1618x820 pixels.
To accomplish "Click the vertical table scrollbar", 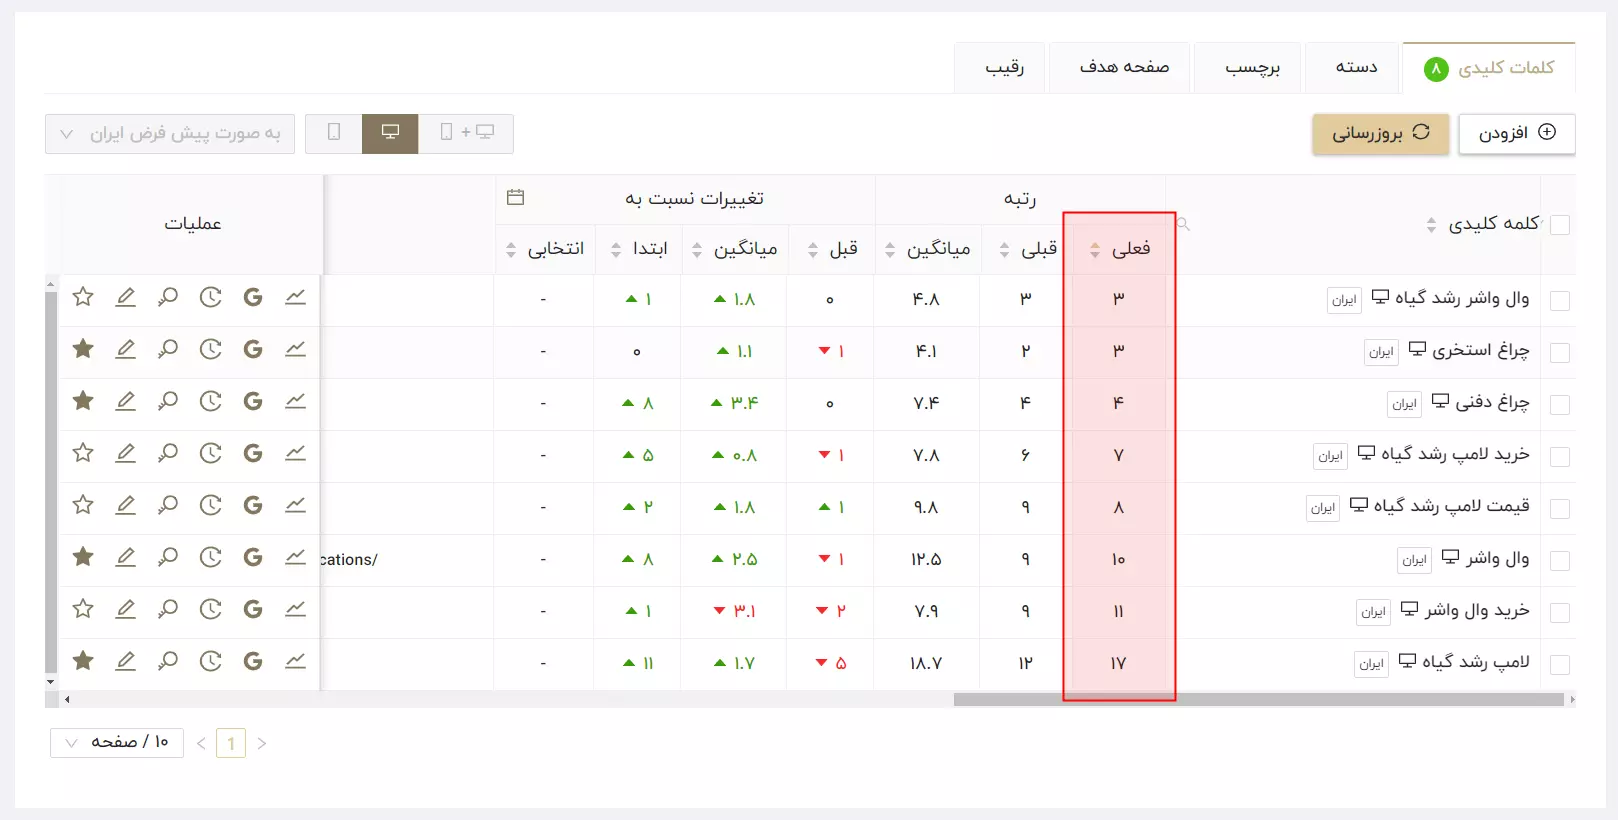I will pos(51,482).
